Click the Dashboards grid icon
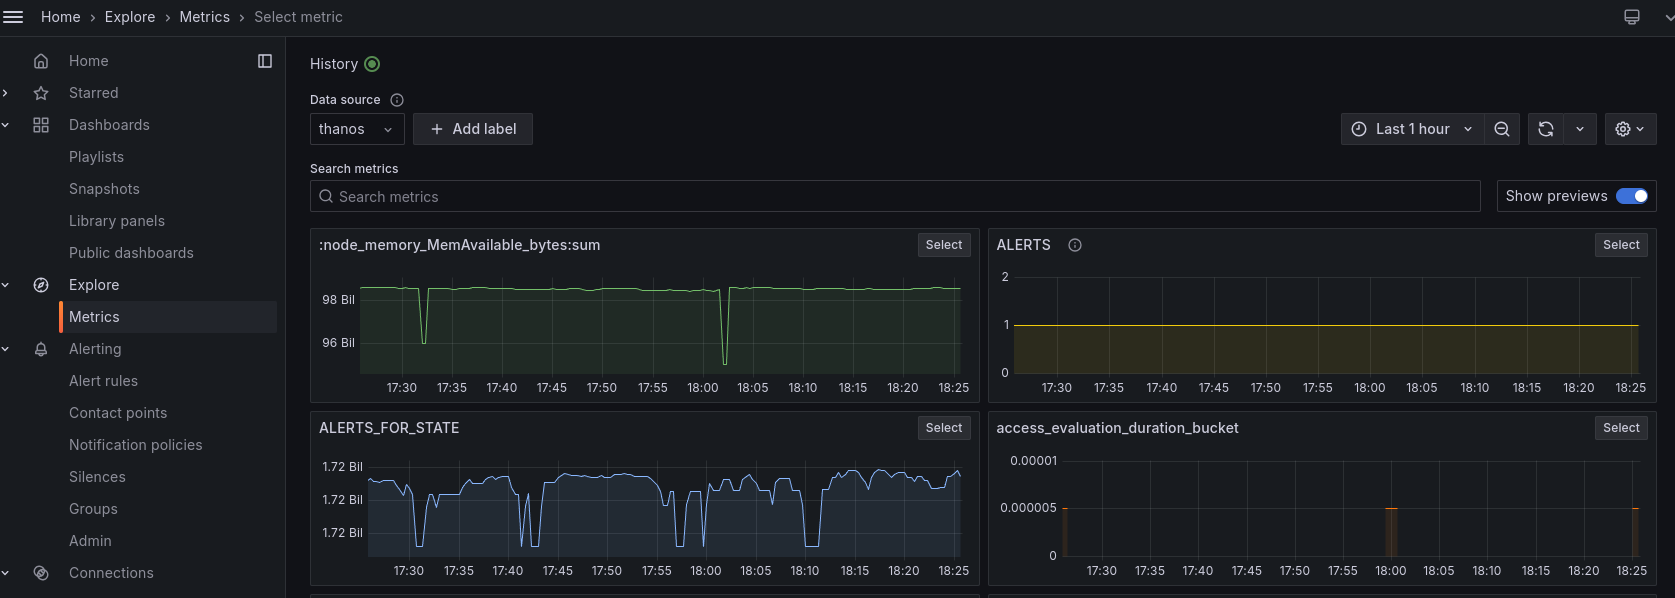The height and width of the screenshot is (598, 1675). click(x=41, y=125)
